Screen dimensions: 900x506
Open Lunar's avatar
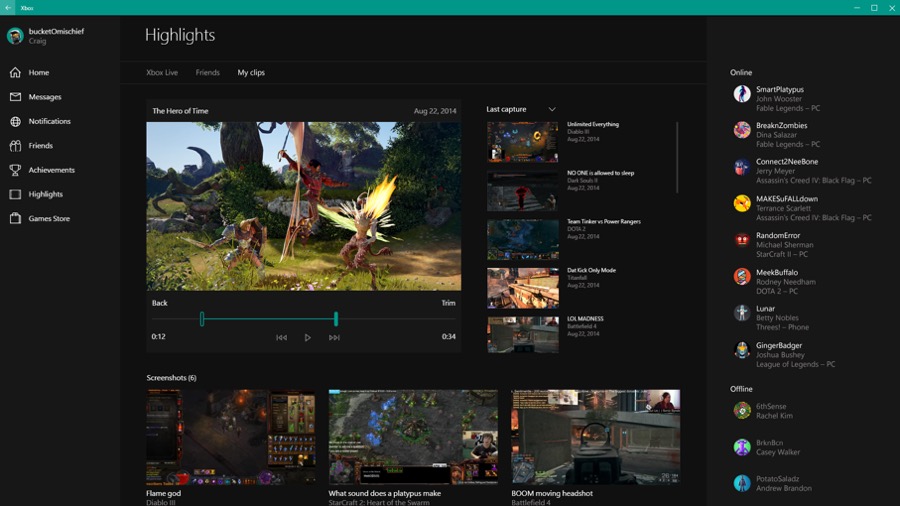(742, 313)
